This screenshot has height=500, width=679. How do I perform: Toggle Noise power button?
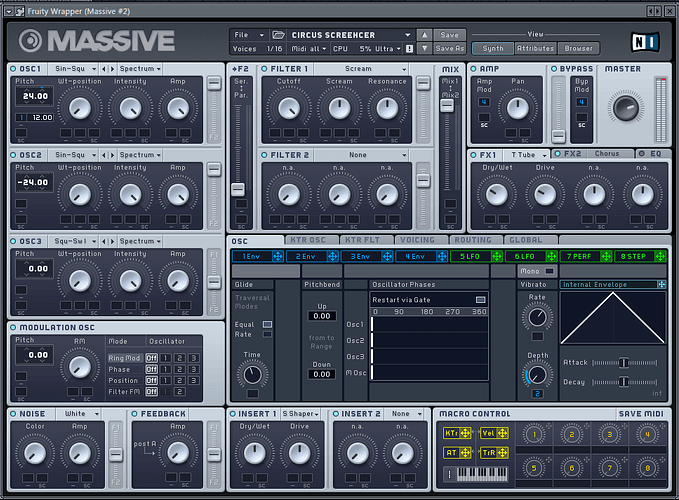pyautogui.click(x=13, y=414)
